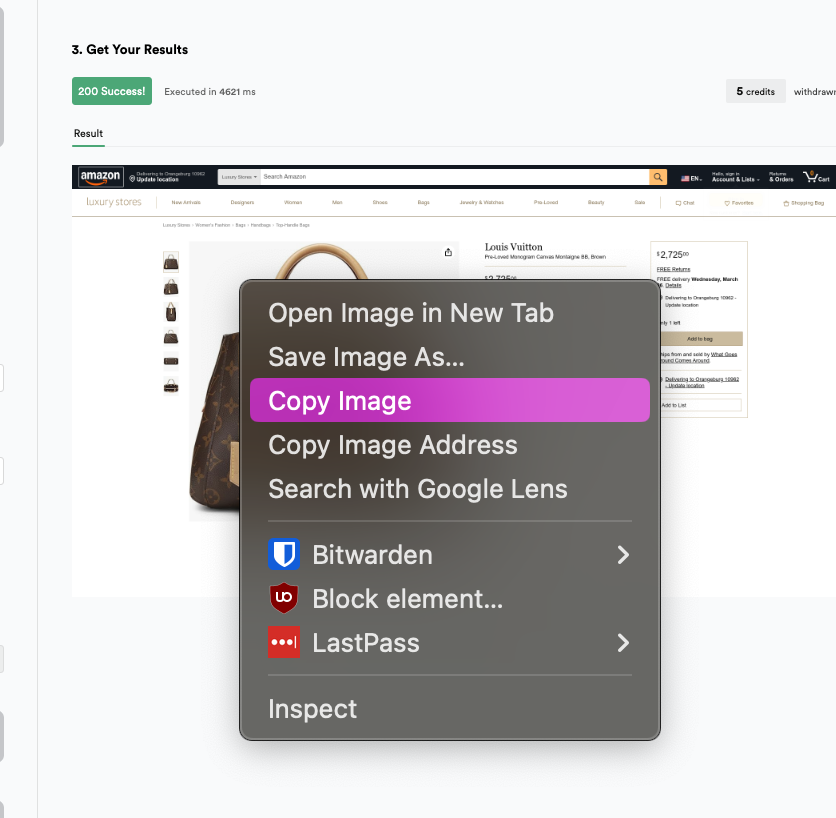Click the Designers nav link
Screen dimensions: 836x818
(242, 203)
